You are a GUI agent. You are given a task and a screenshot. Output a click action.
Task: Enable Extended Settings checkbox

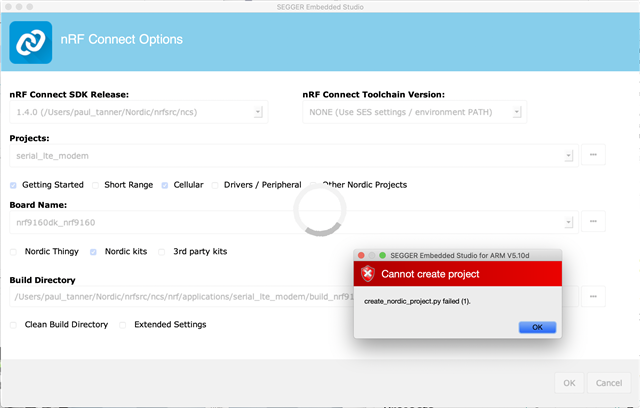click(x=123, y=325)
